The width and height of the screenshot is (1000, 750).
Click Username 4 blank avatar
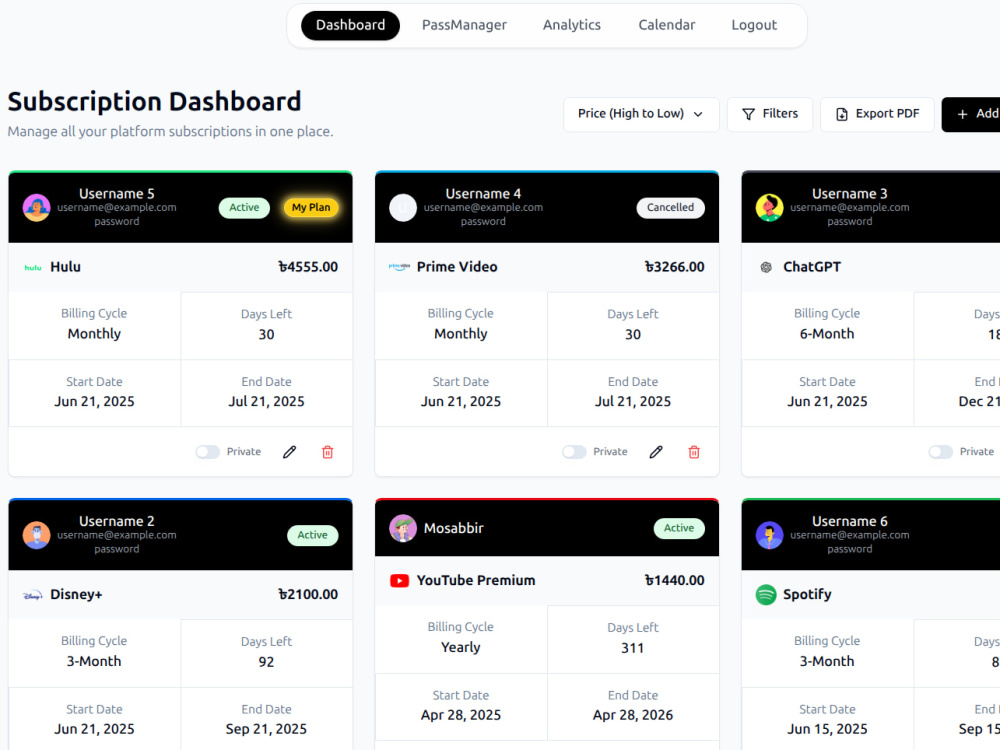click(403, 208)
